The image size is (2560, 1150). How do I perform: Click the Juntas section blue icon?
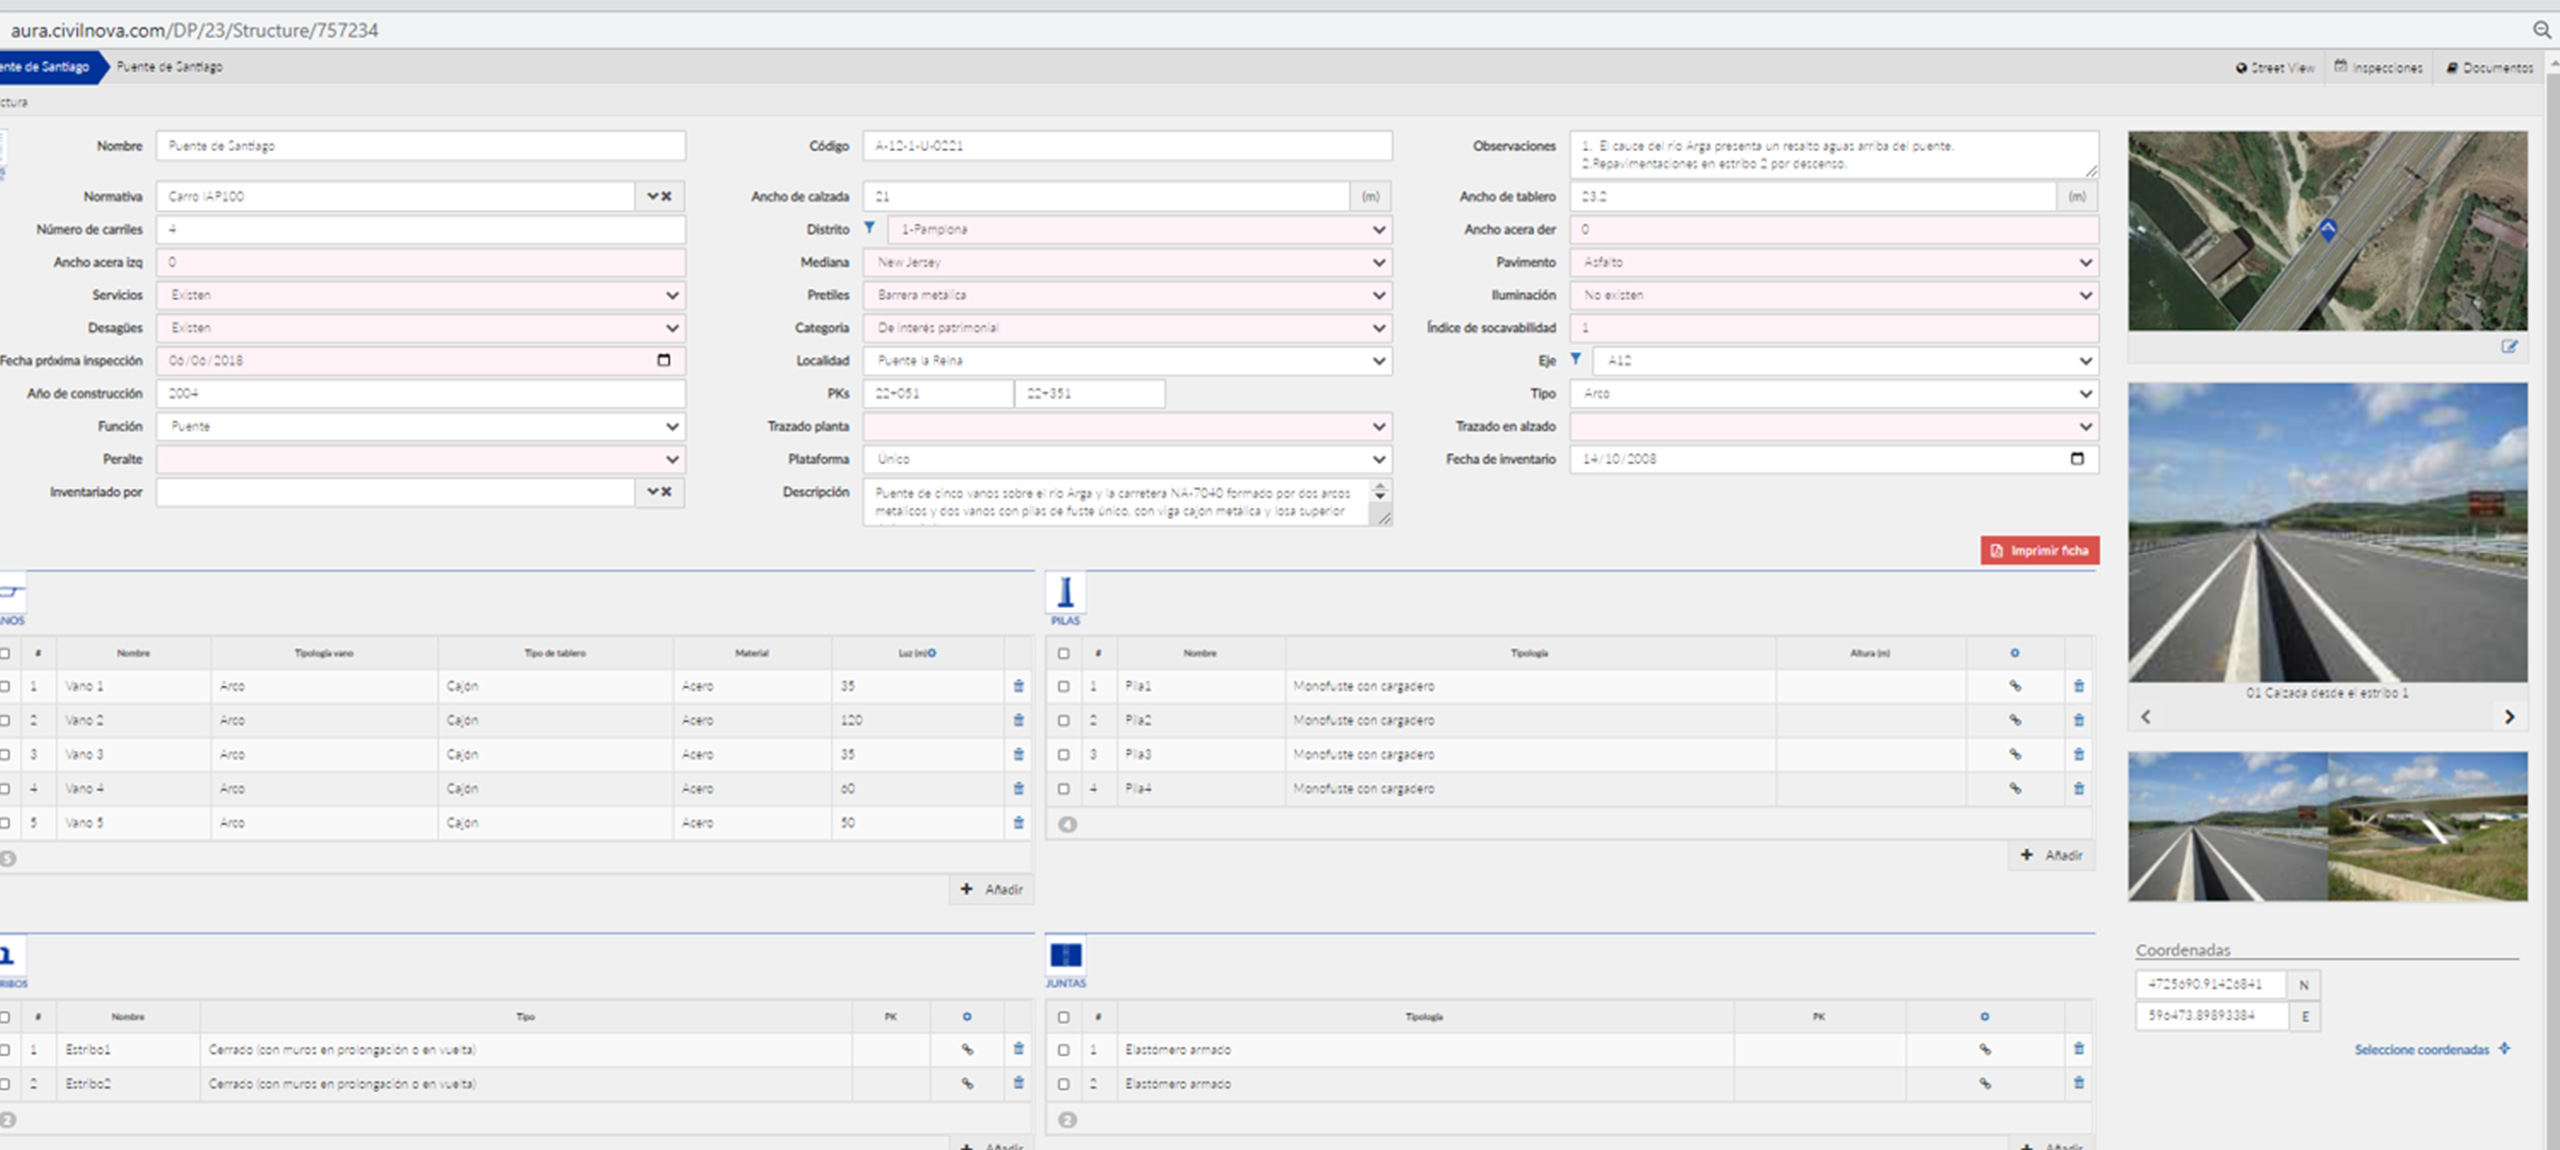[1065, 955]
